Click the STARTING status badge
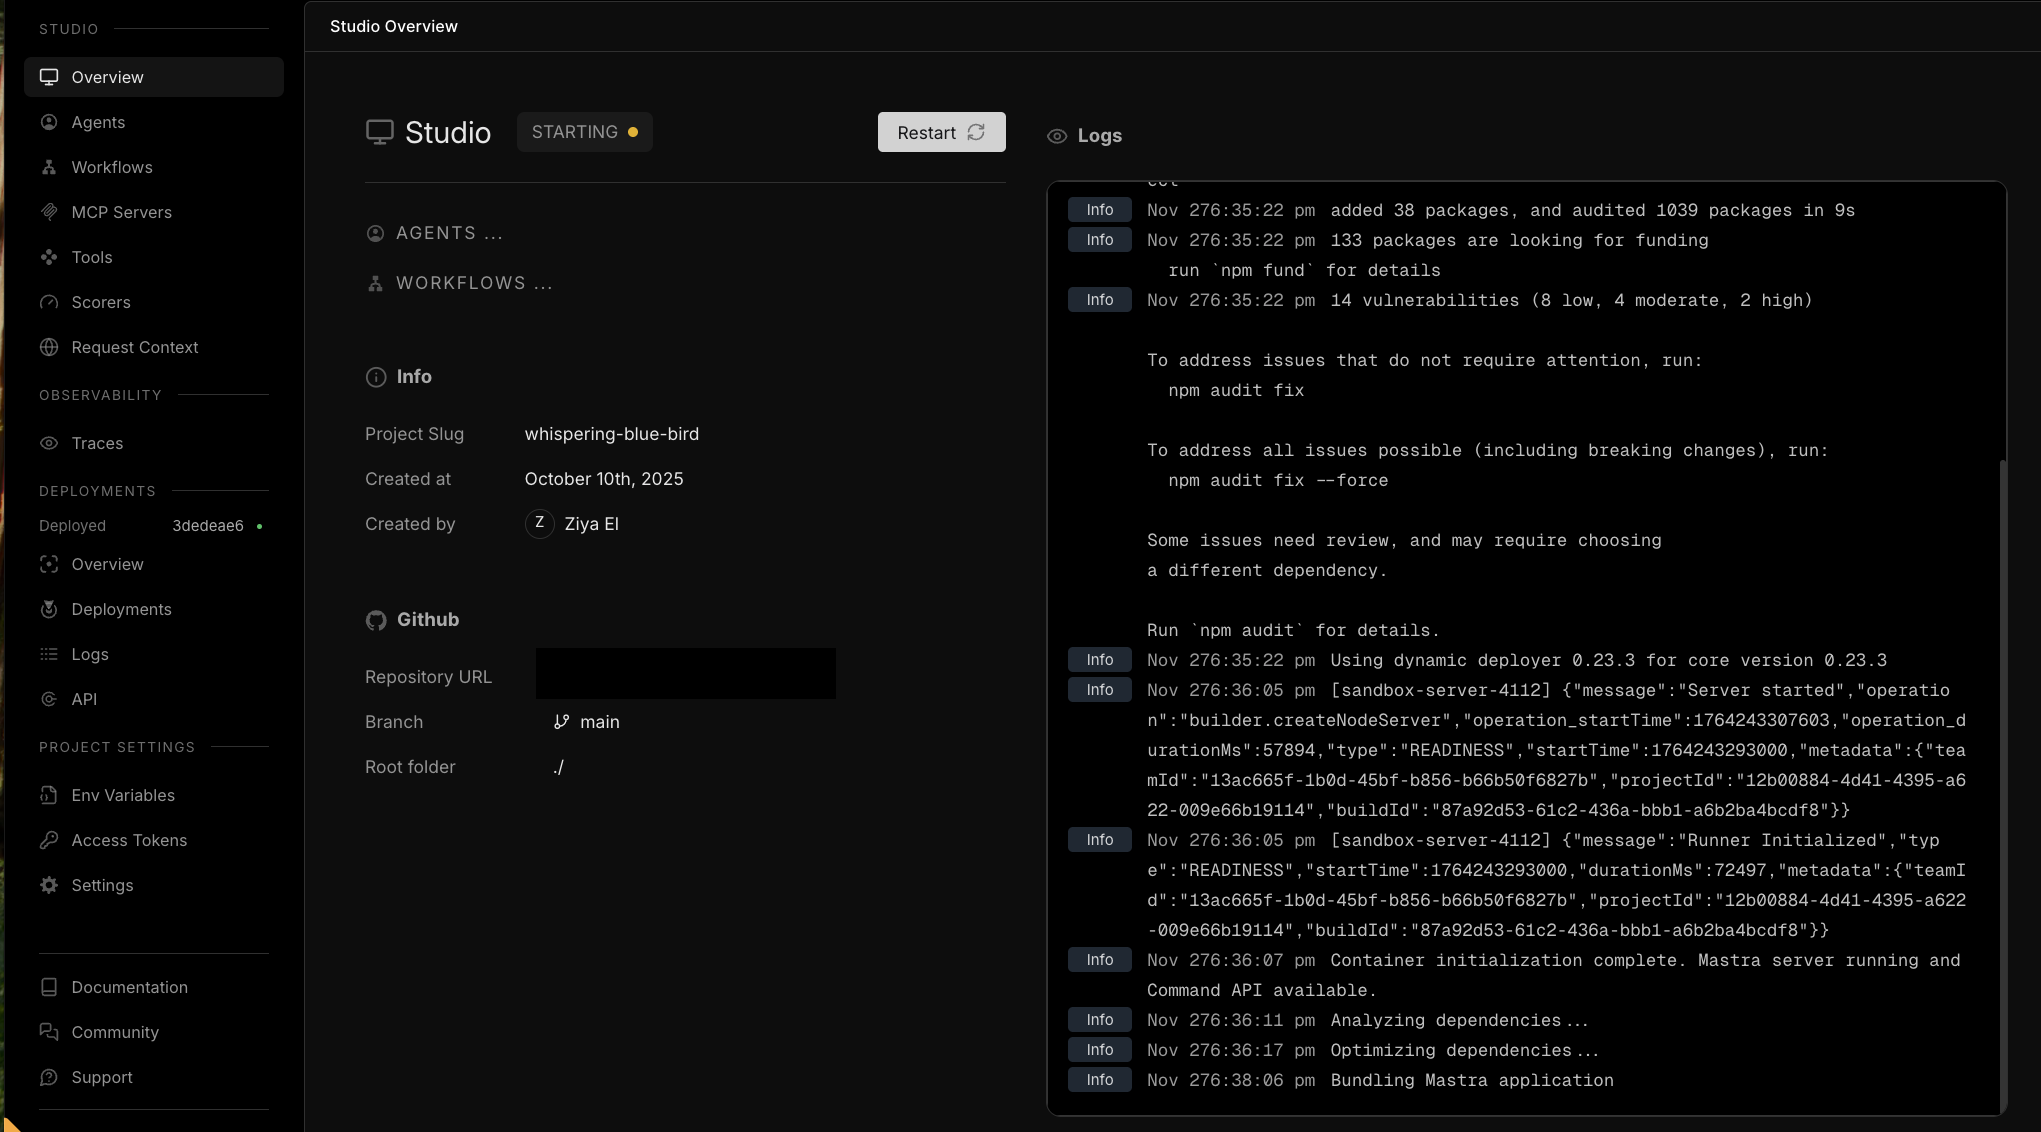This screenshot has height=1132, width=2041. pos(584,132)
